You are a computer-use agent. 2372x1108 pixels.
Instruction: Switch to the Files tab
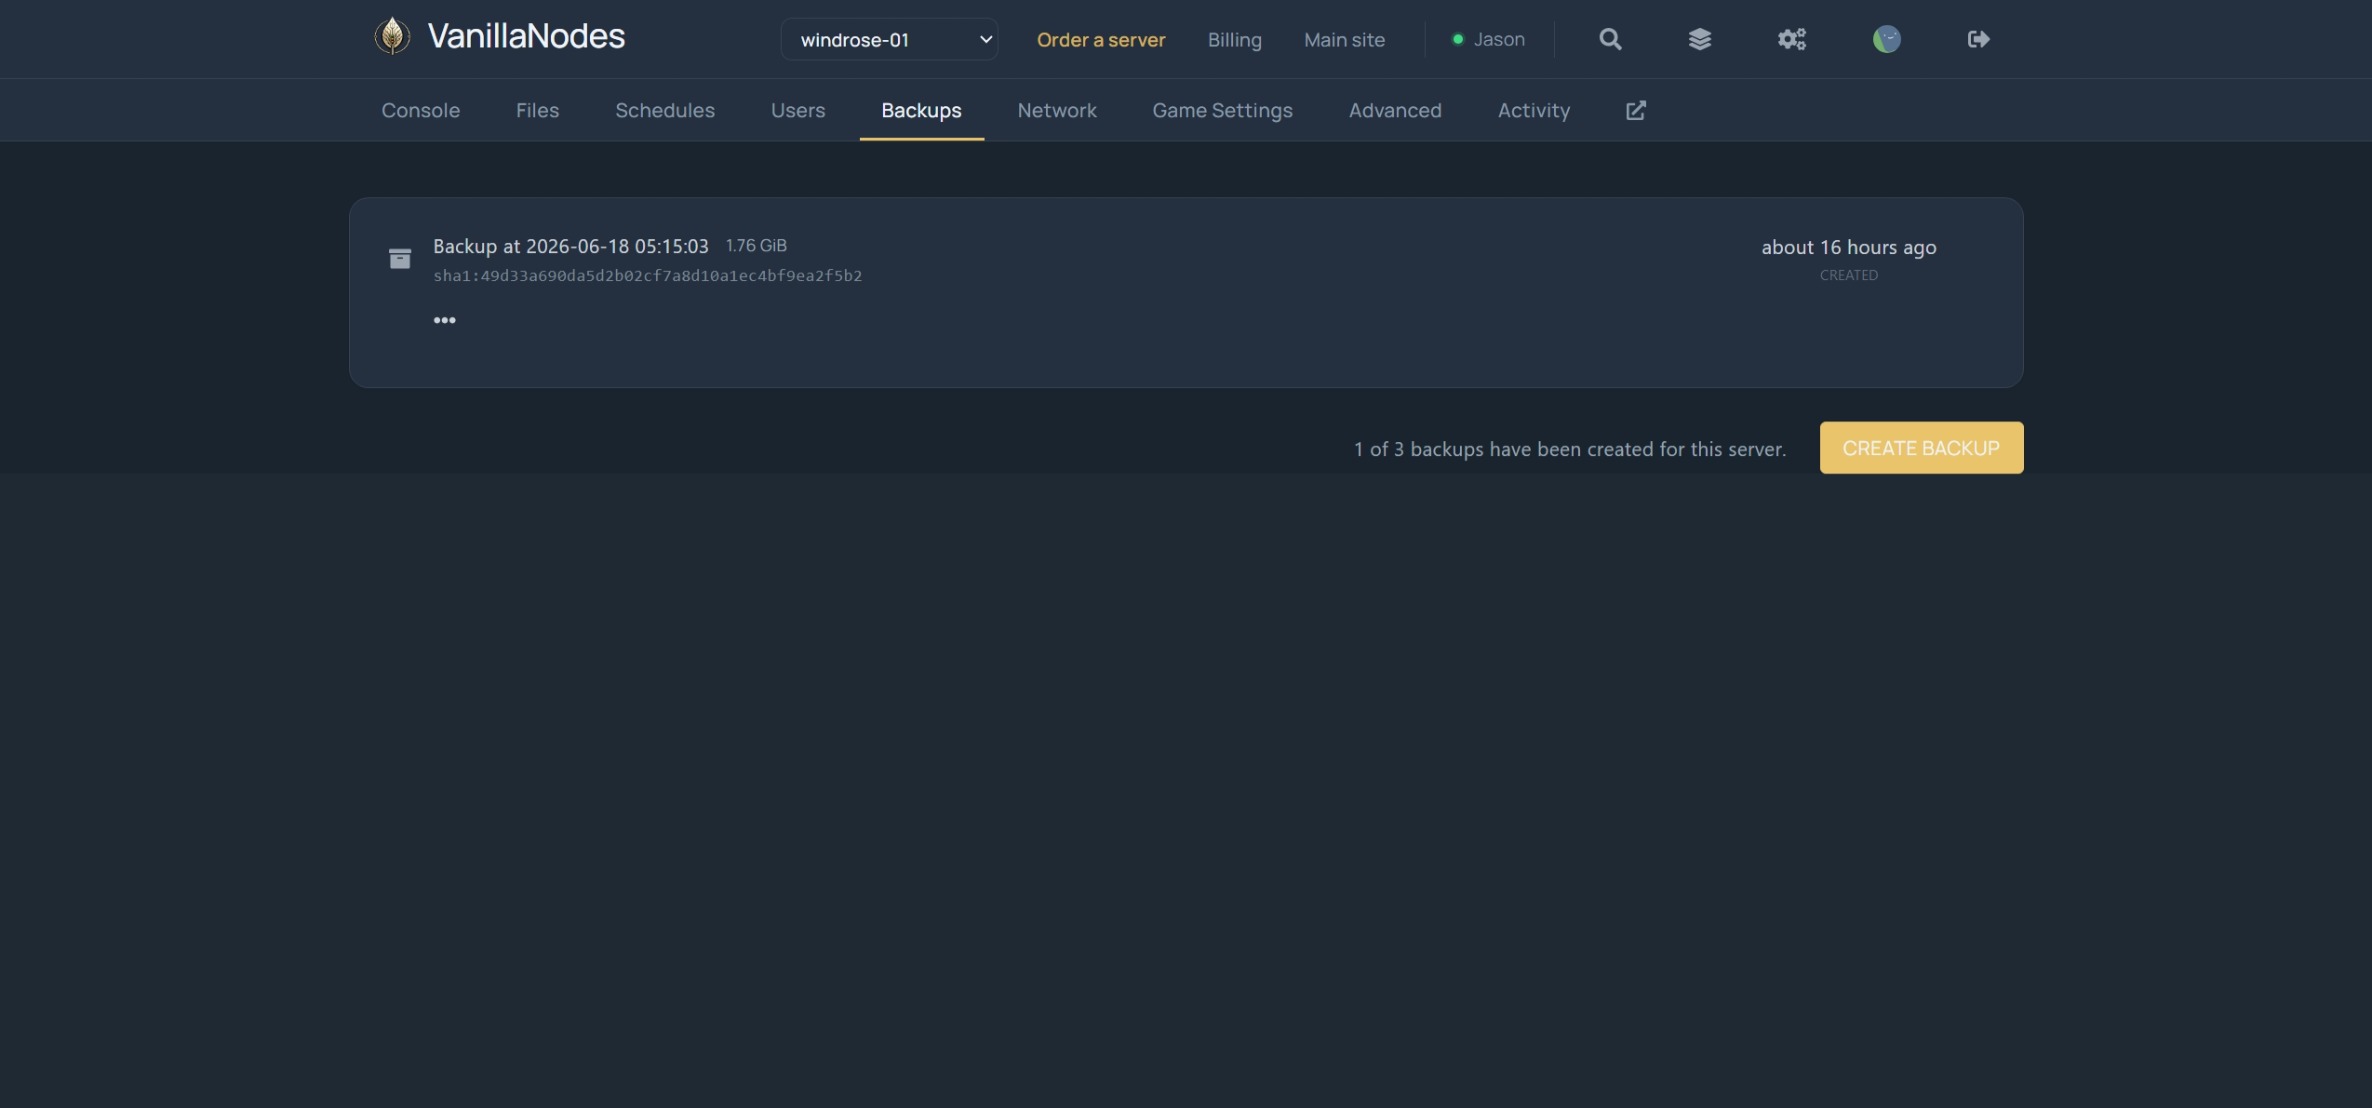pos(537,110)
